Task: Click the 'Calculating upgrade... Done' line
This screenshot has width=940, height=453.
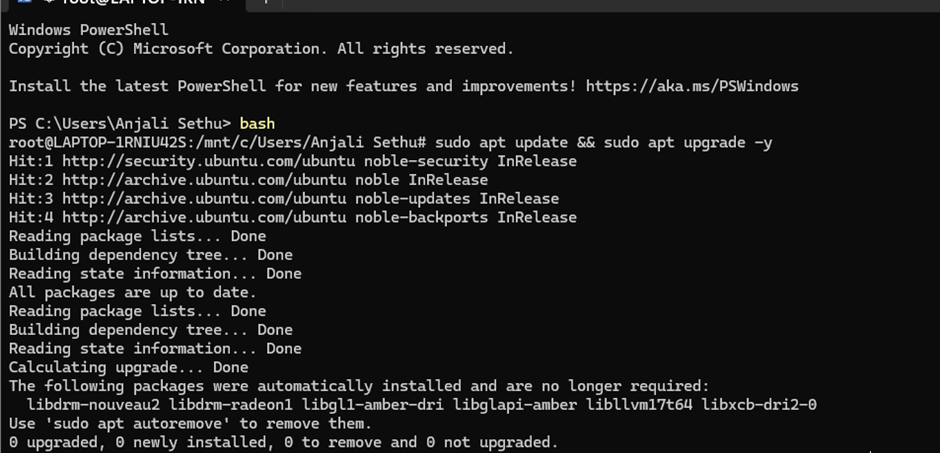Action: pos(128,367)
